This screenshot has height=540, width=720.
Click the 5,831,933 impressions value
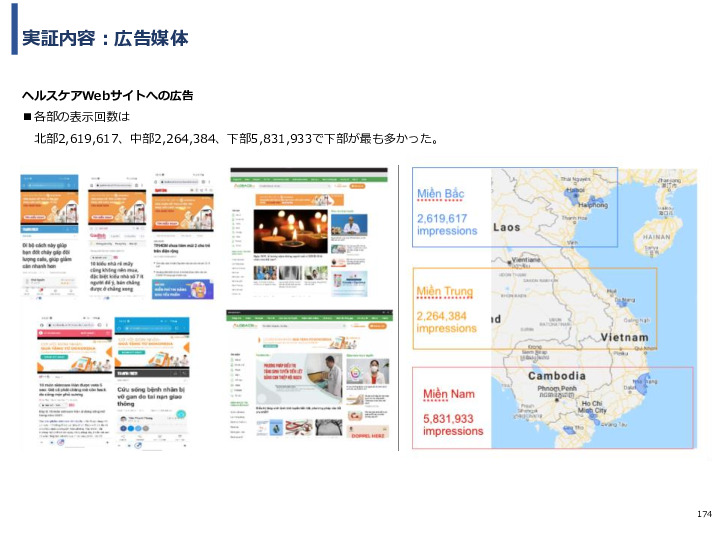coord(453,425)
